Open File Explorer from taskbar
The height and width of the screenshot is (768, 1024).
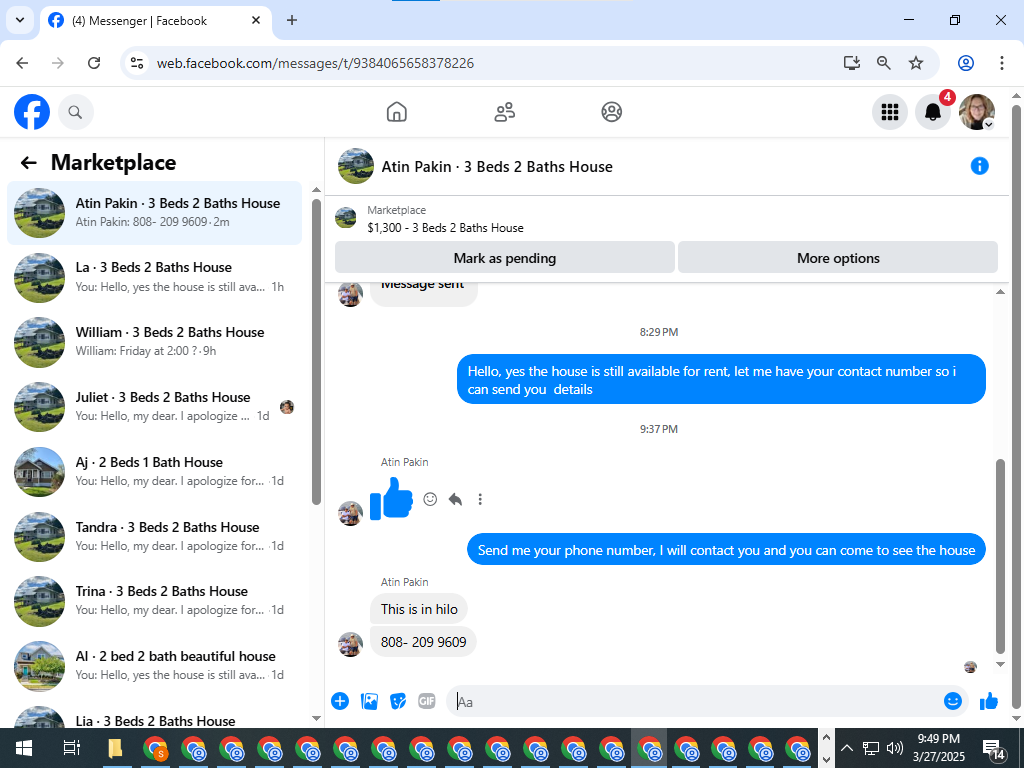point(115,748)
